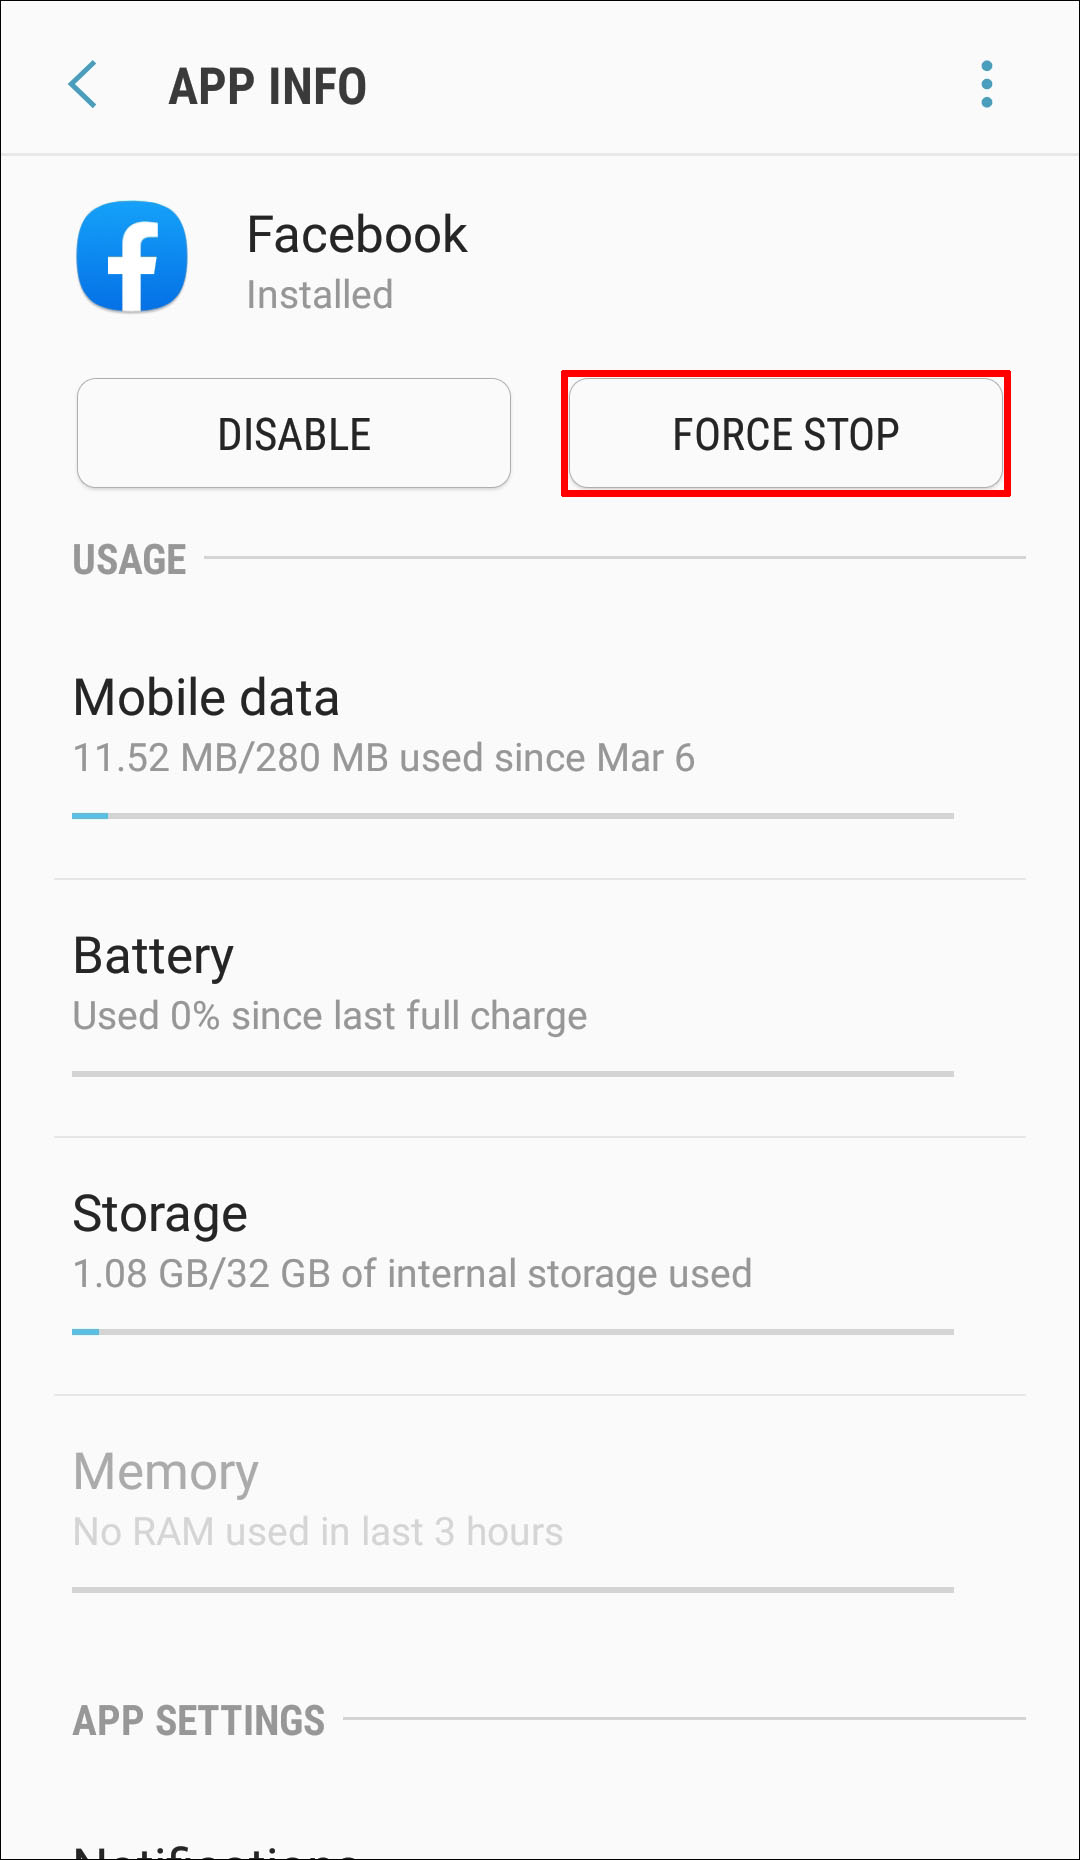
Task: Open the Storage details entry
Action: 540,1267
